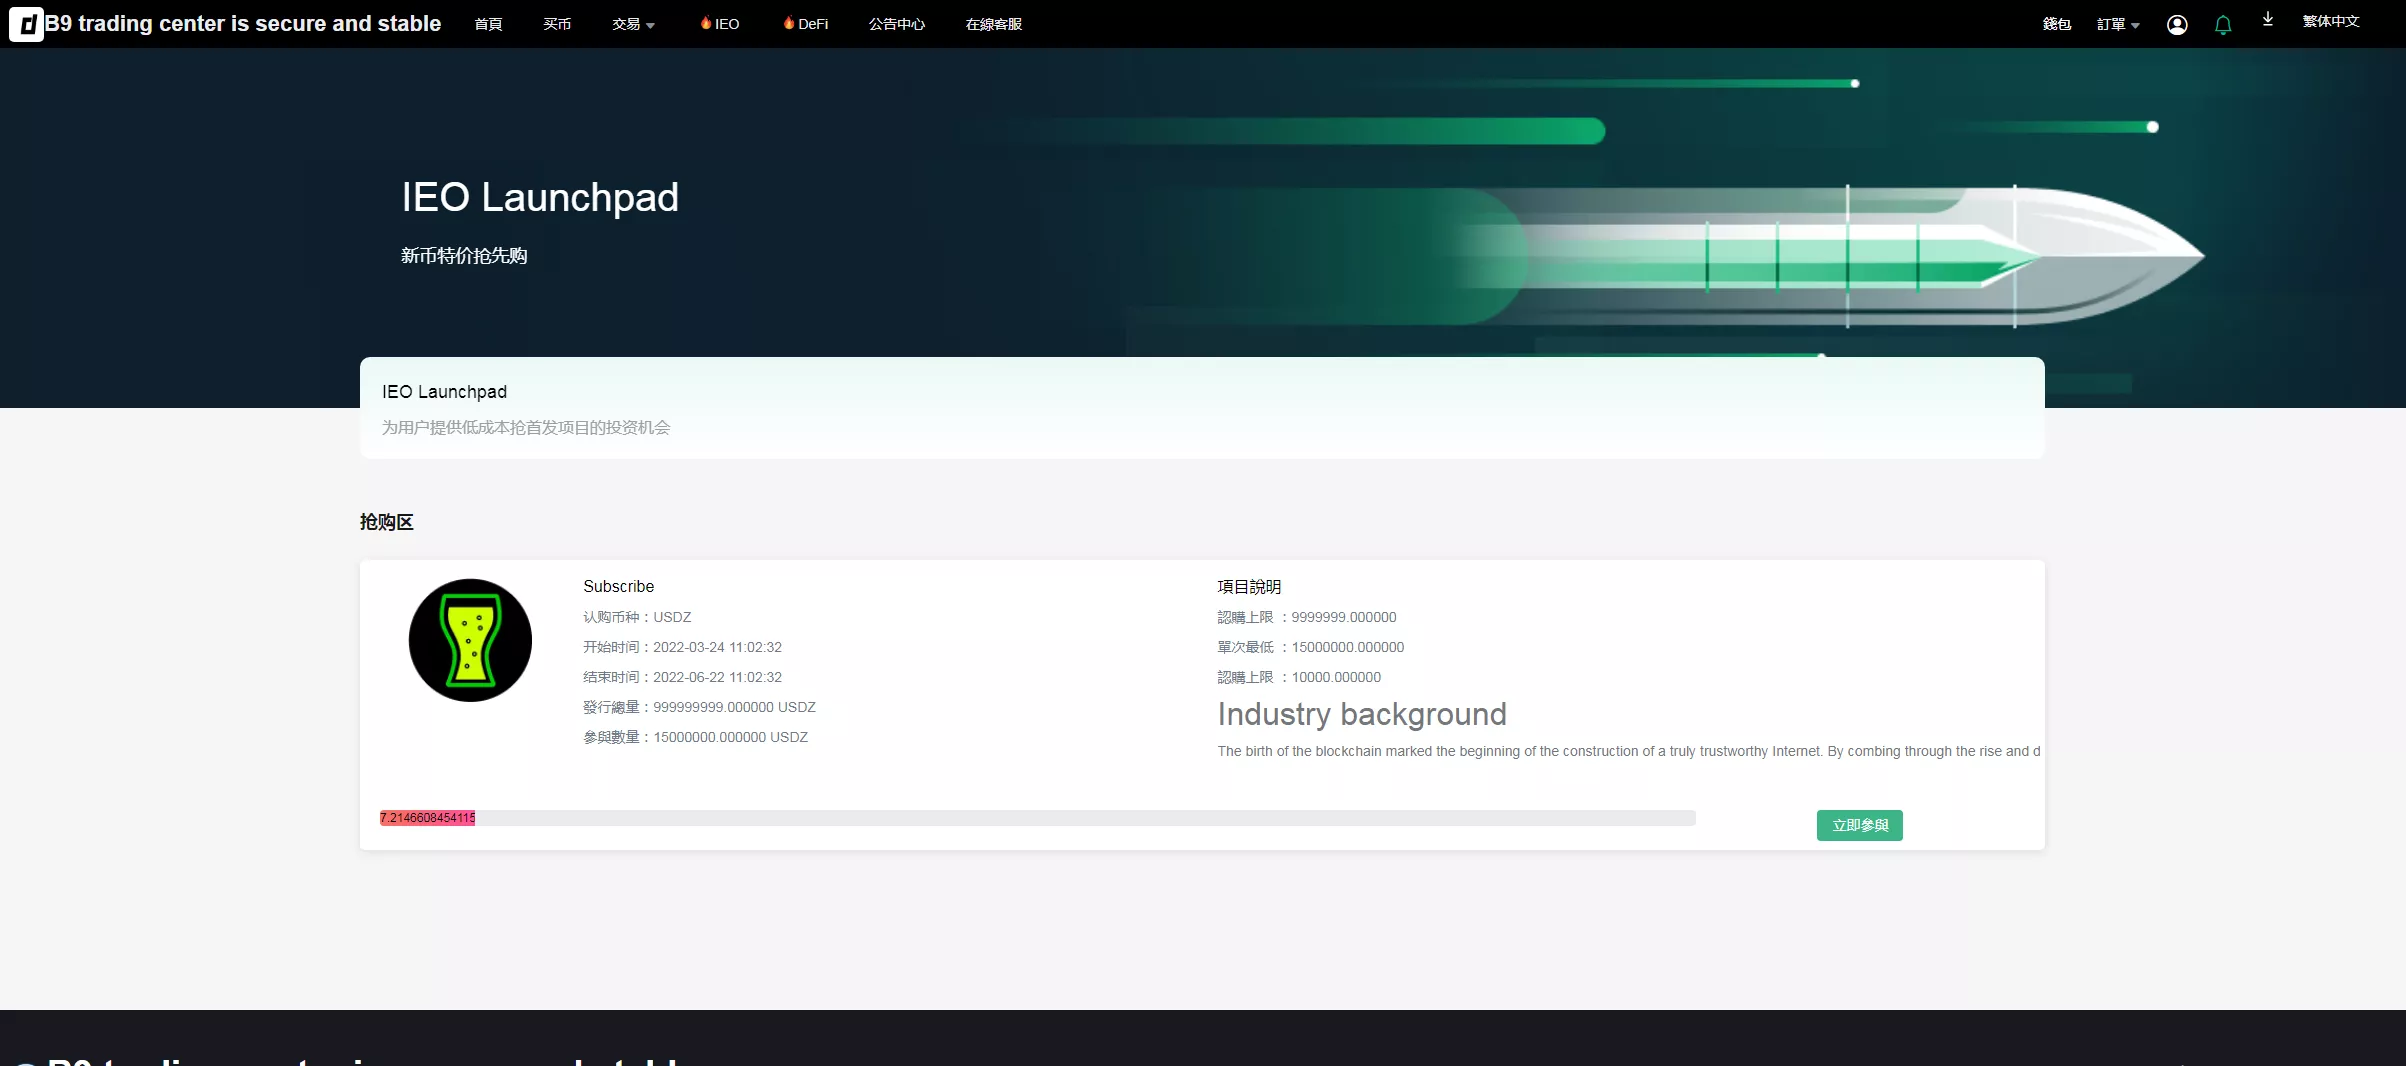The height and width of the screenshot is (1066, 2406).
Task: Click the subscription progress bar
Action: tap(1037, 818)
